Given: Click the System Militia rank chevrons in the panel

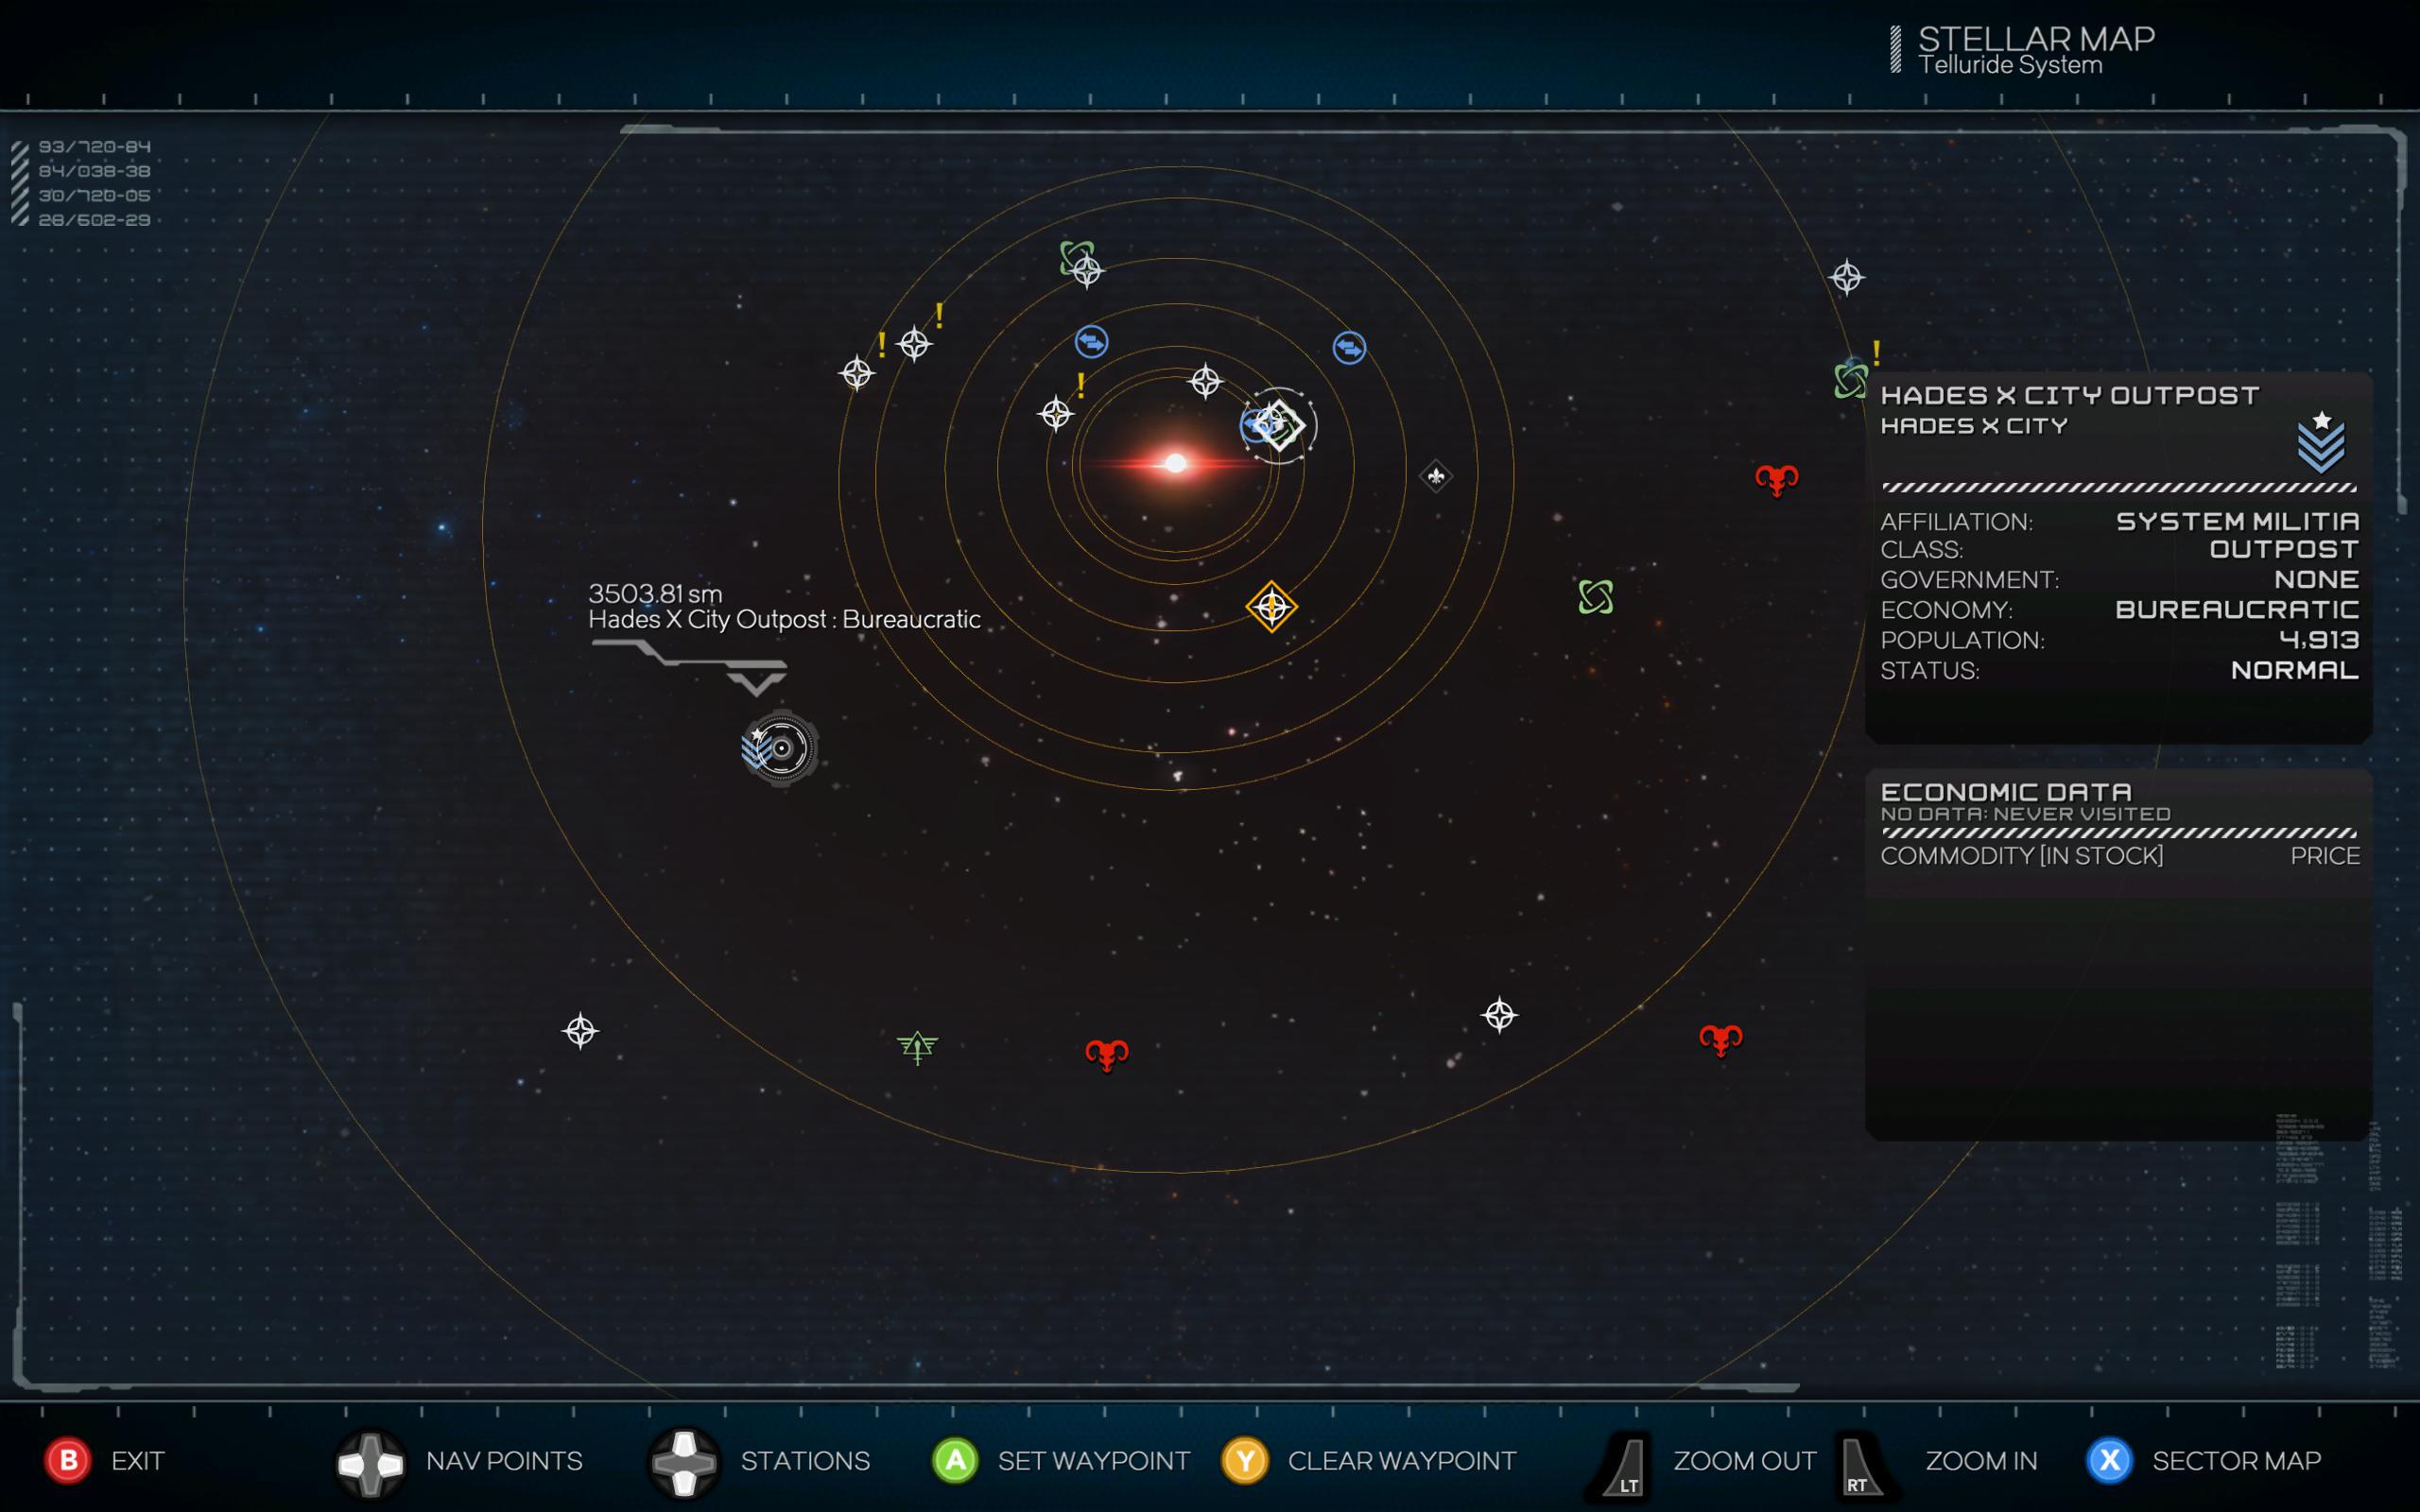Looking at the screenshot, I should click(x=2322, y=449).
